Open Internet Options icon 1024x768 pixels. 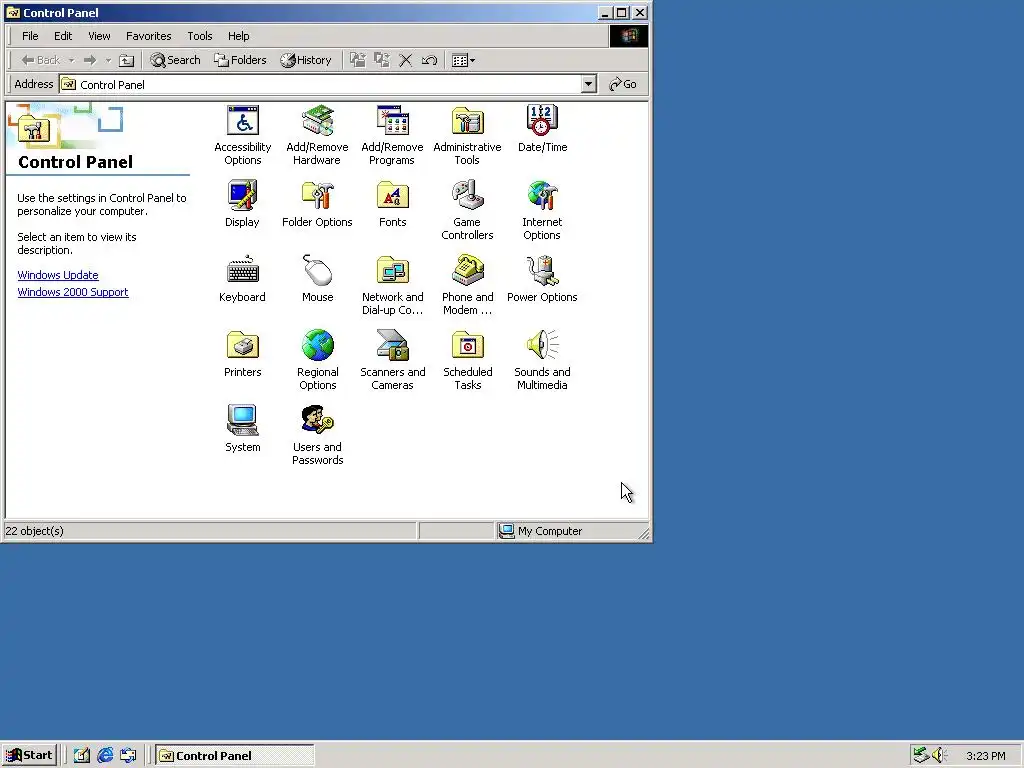pyautogui.click(x=542, y=210)
